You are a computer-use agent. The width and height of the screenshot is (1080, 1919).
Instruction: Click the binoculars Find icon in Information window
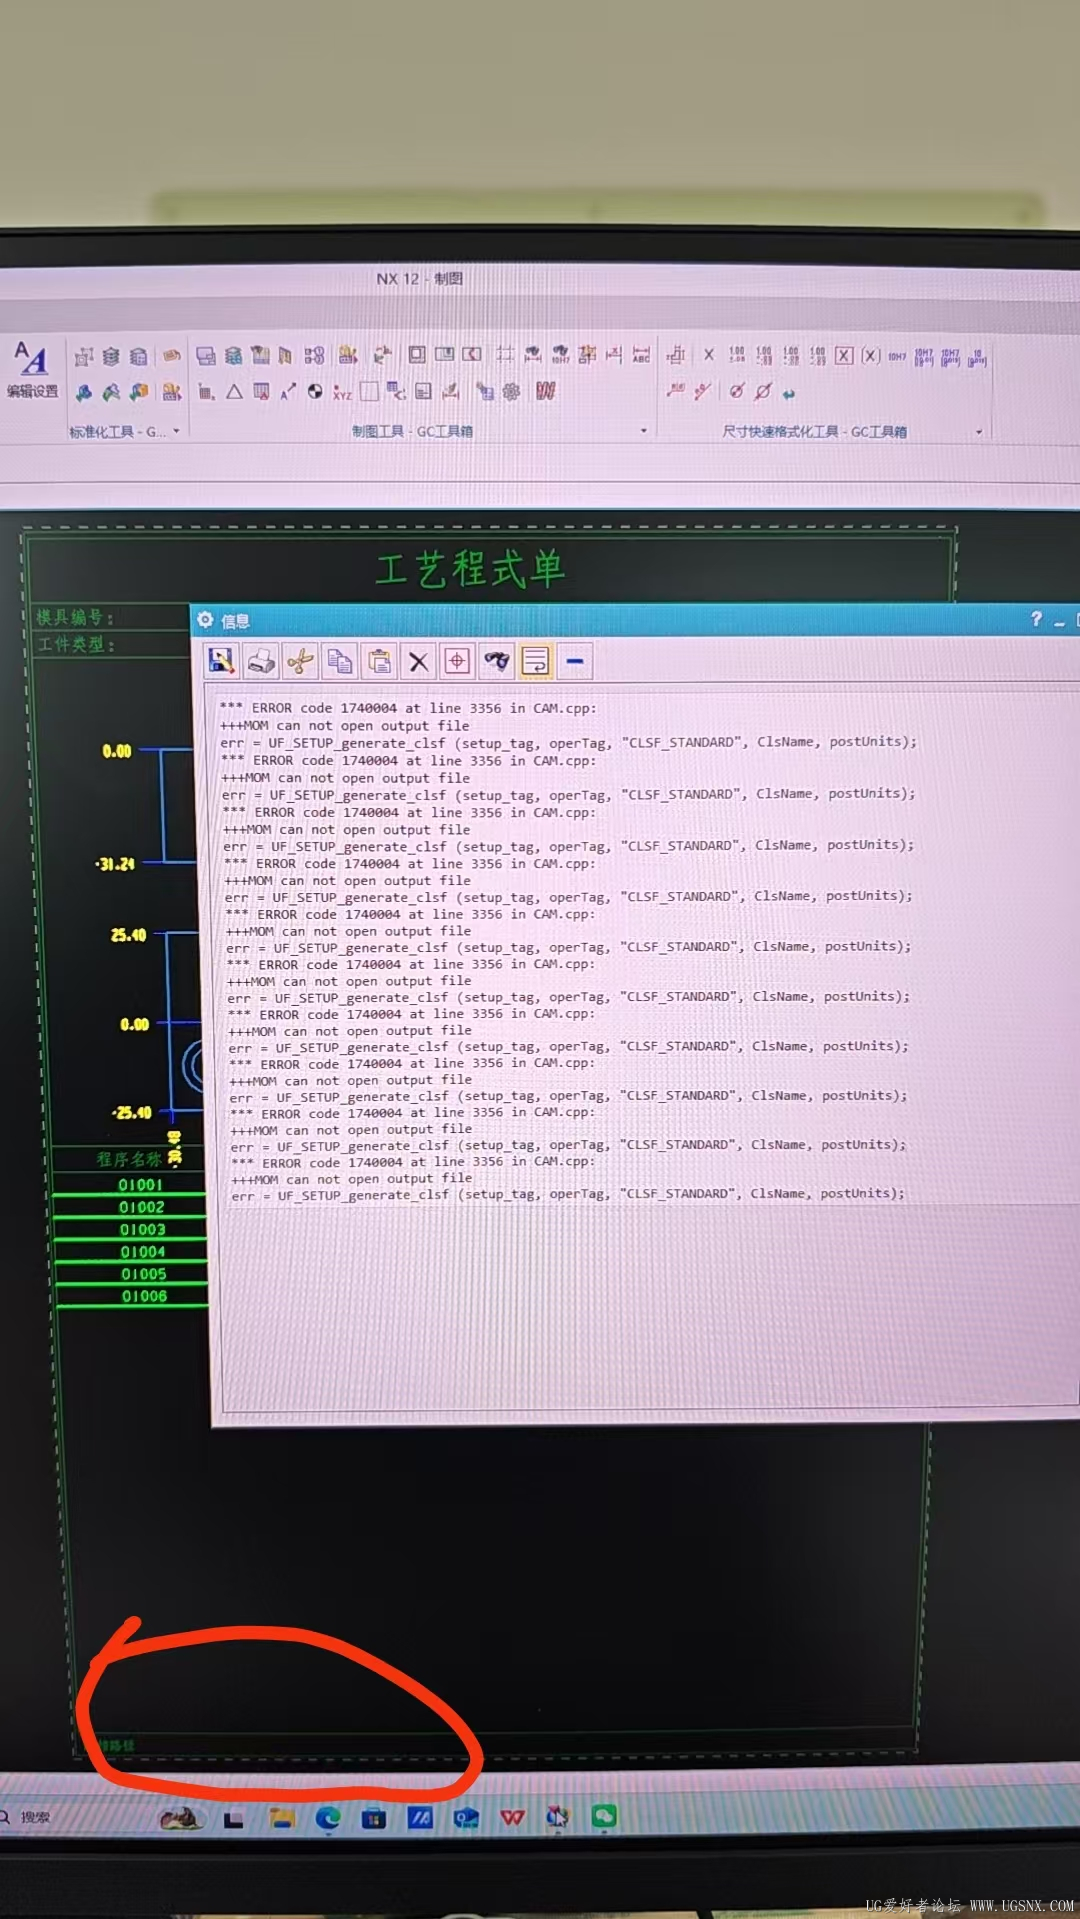tap(496, 661)
